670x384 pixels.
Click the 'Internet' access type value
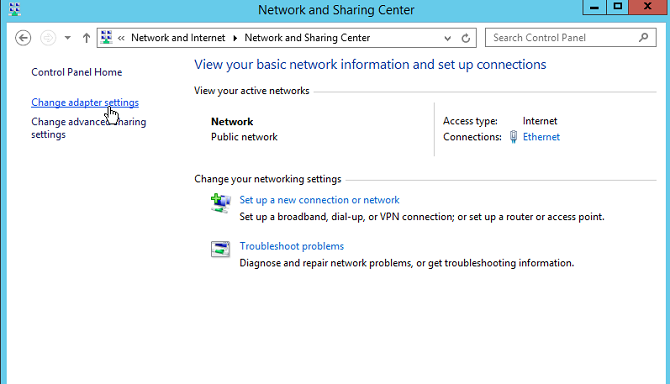pos(540,121)
